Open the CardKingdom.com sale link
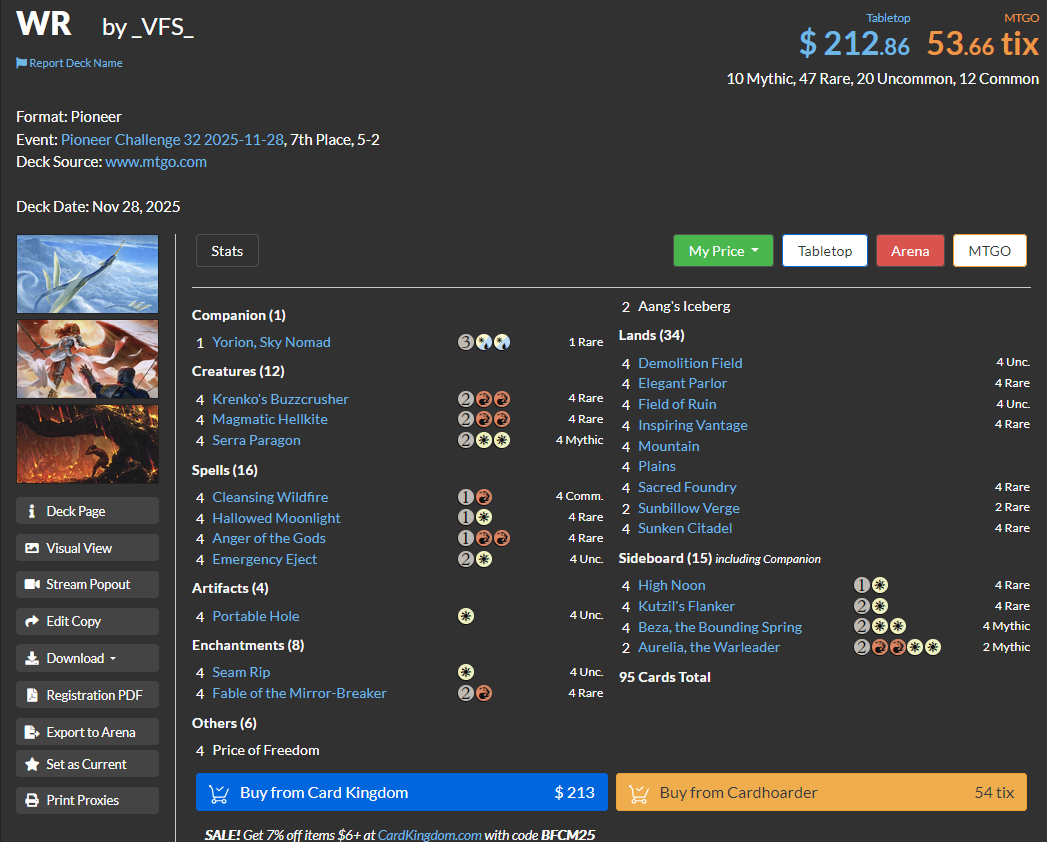The image size is (1047, 842). (x=429, y=835)
